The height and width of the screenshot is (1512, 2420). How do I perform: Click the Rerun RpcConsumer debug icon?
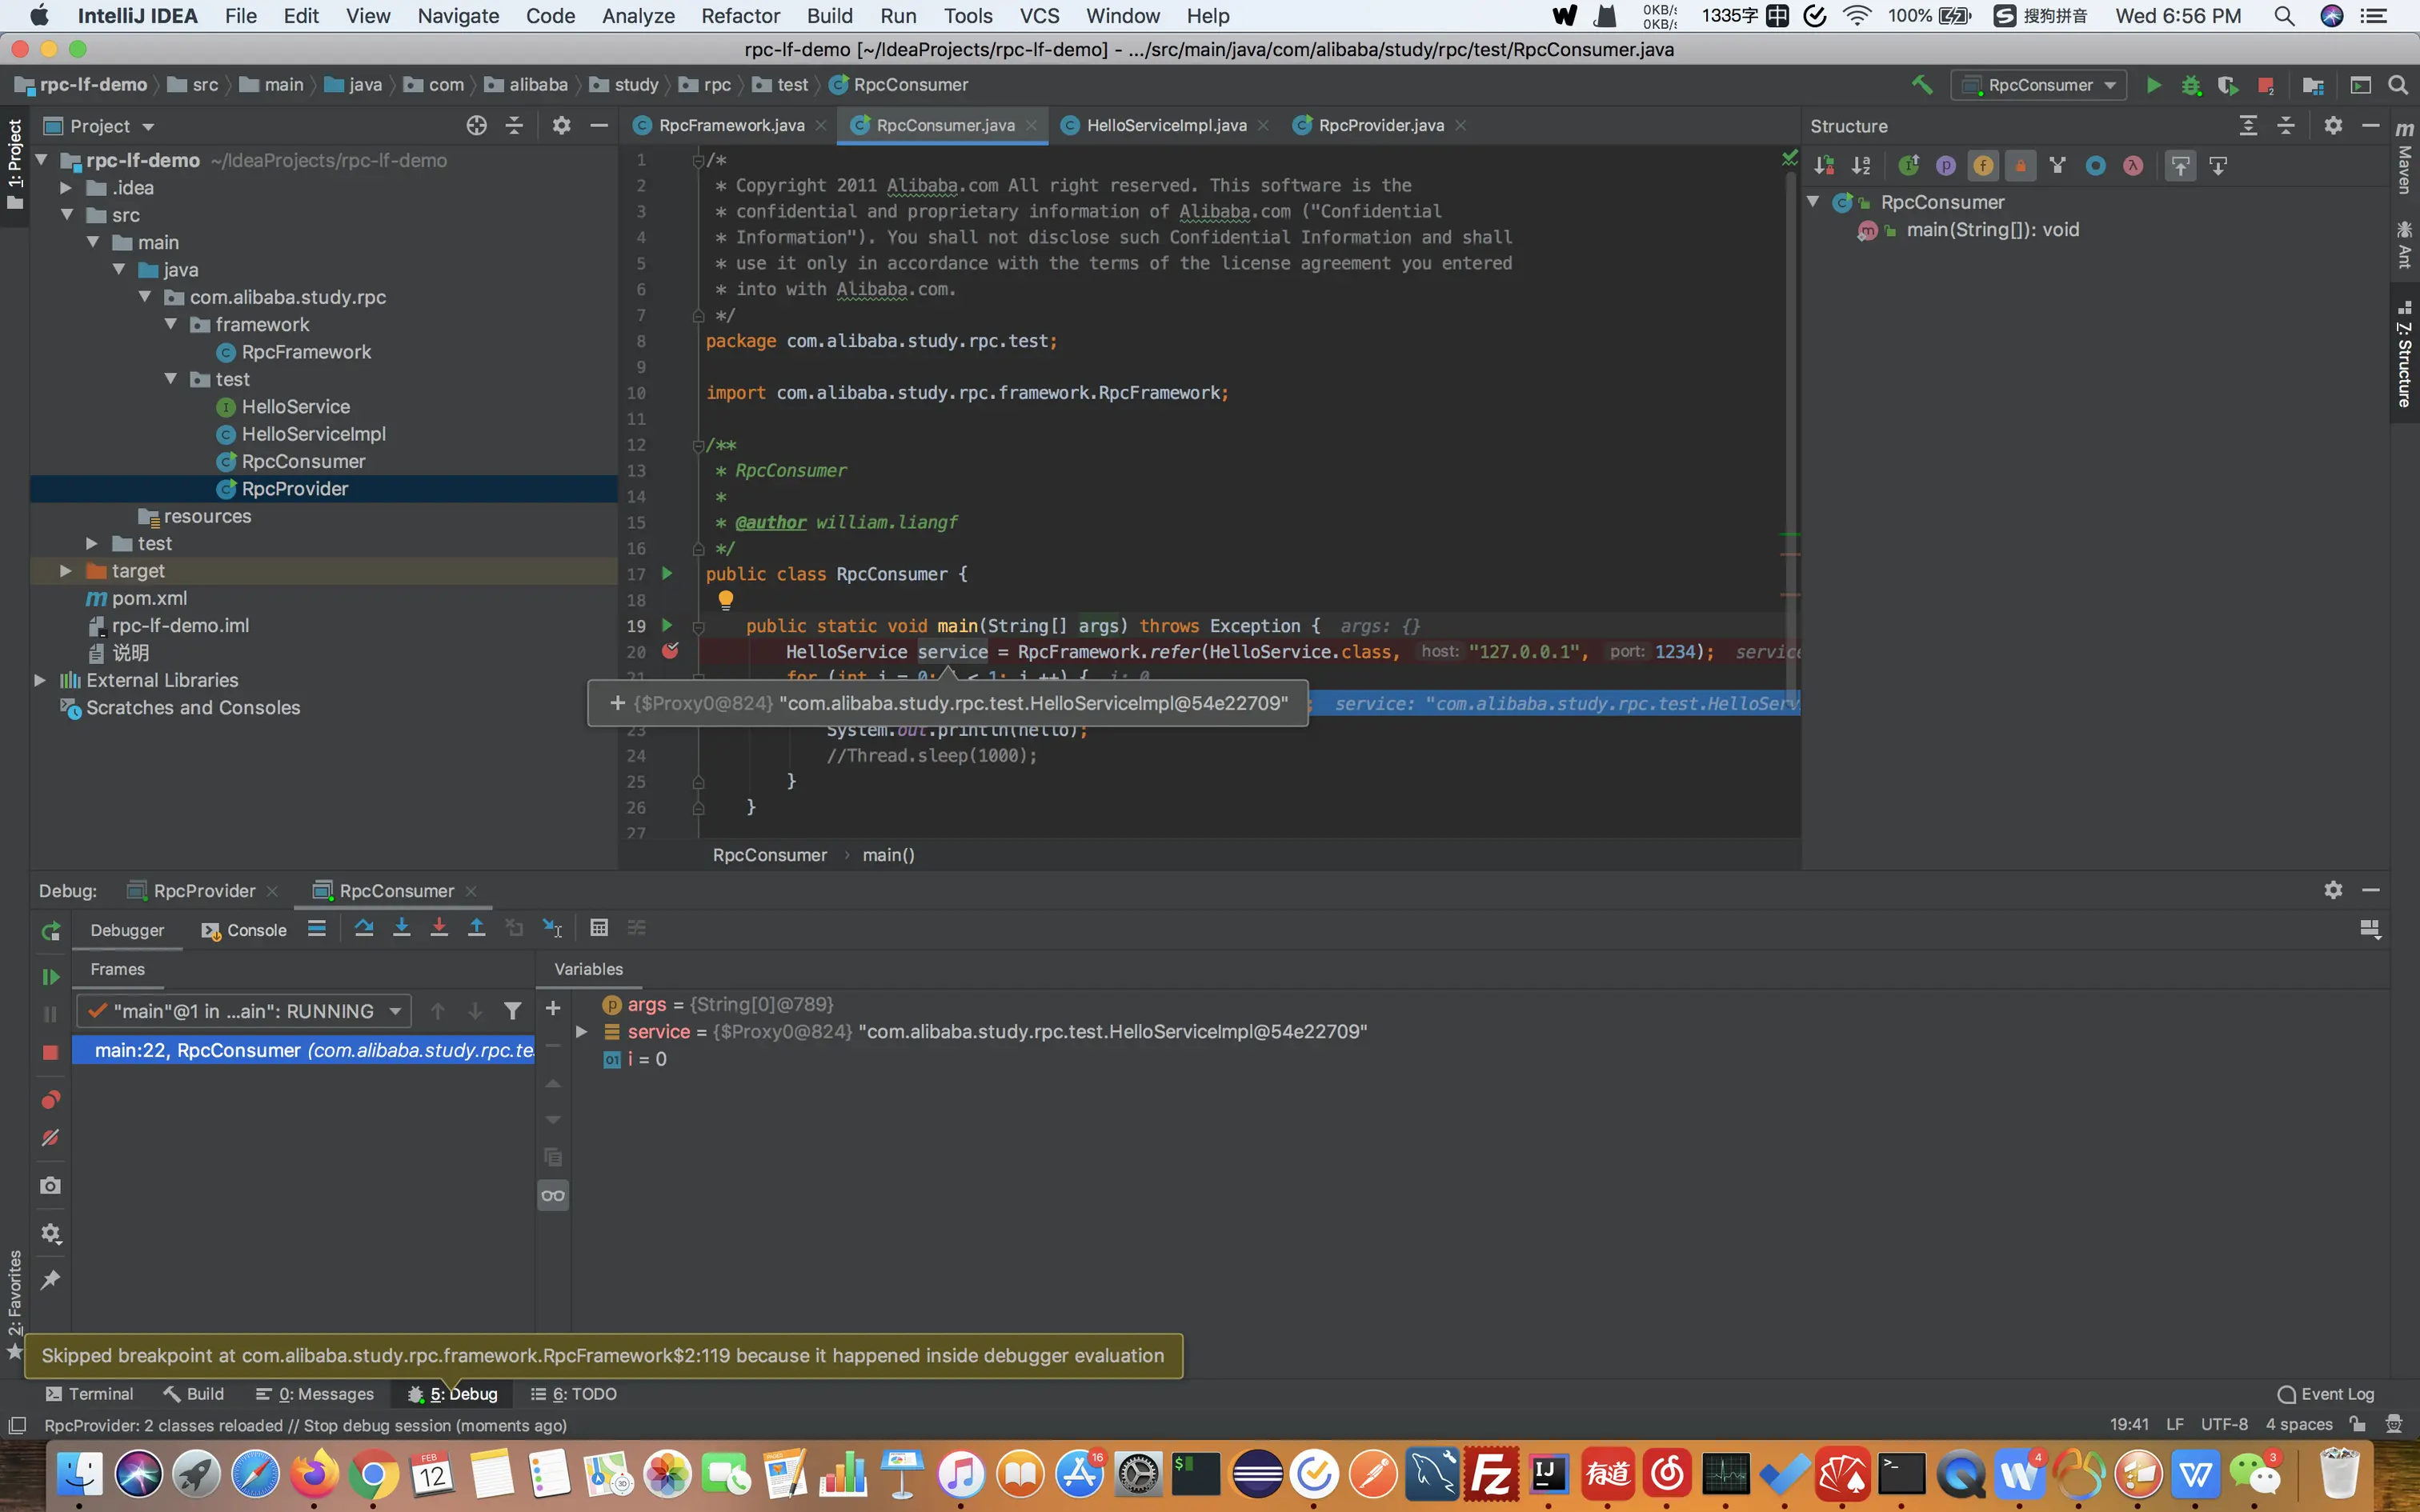coord(51,931)
